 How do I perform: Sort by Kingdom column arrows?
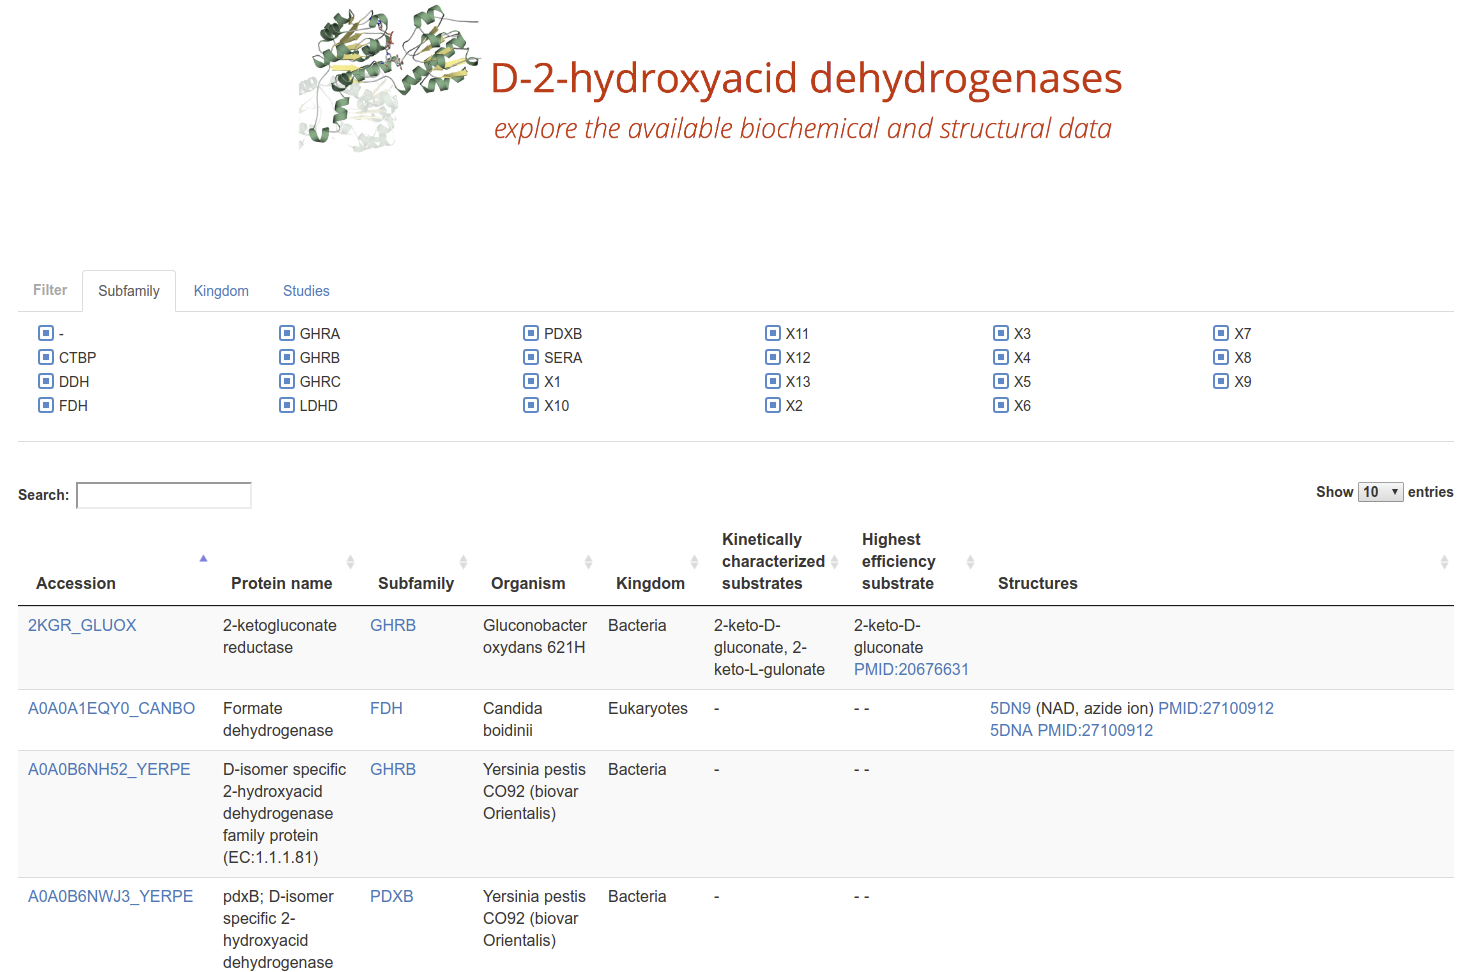[694, 562]
